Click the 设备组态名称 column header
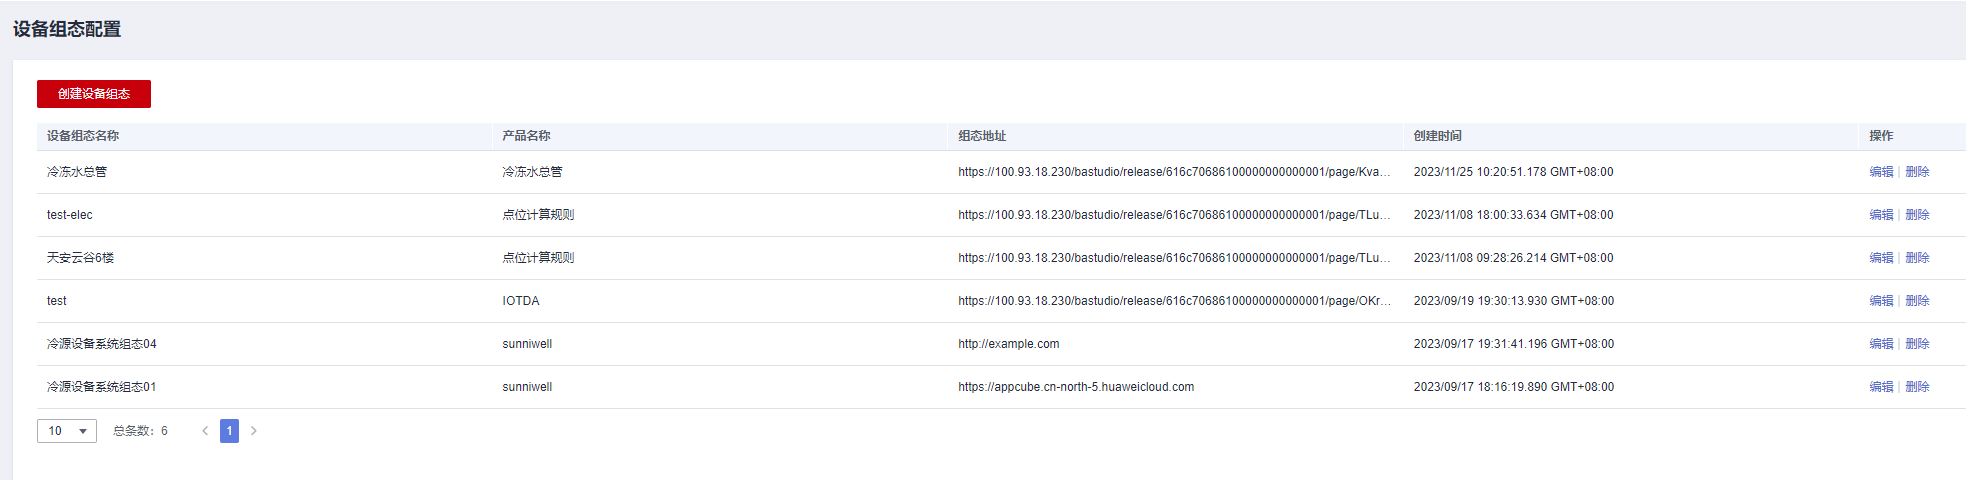Image resolution: width=1966 pixels, height=480 pixels. coord(83,136)
